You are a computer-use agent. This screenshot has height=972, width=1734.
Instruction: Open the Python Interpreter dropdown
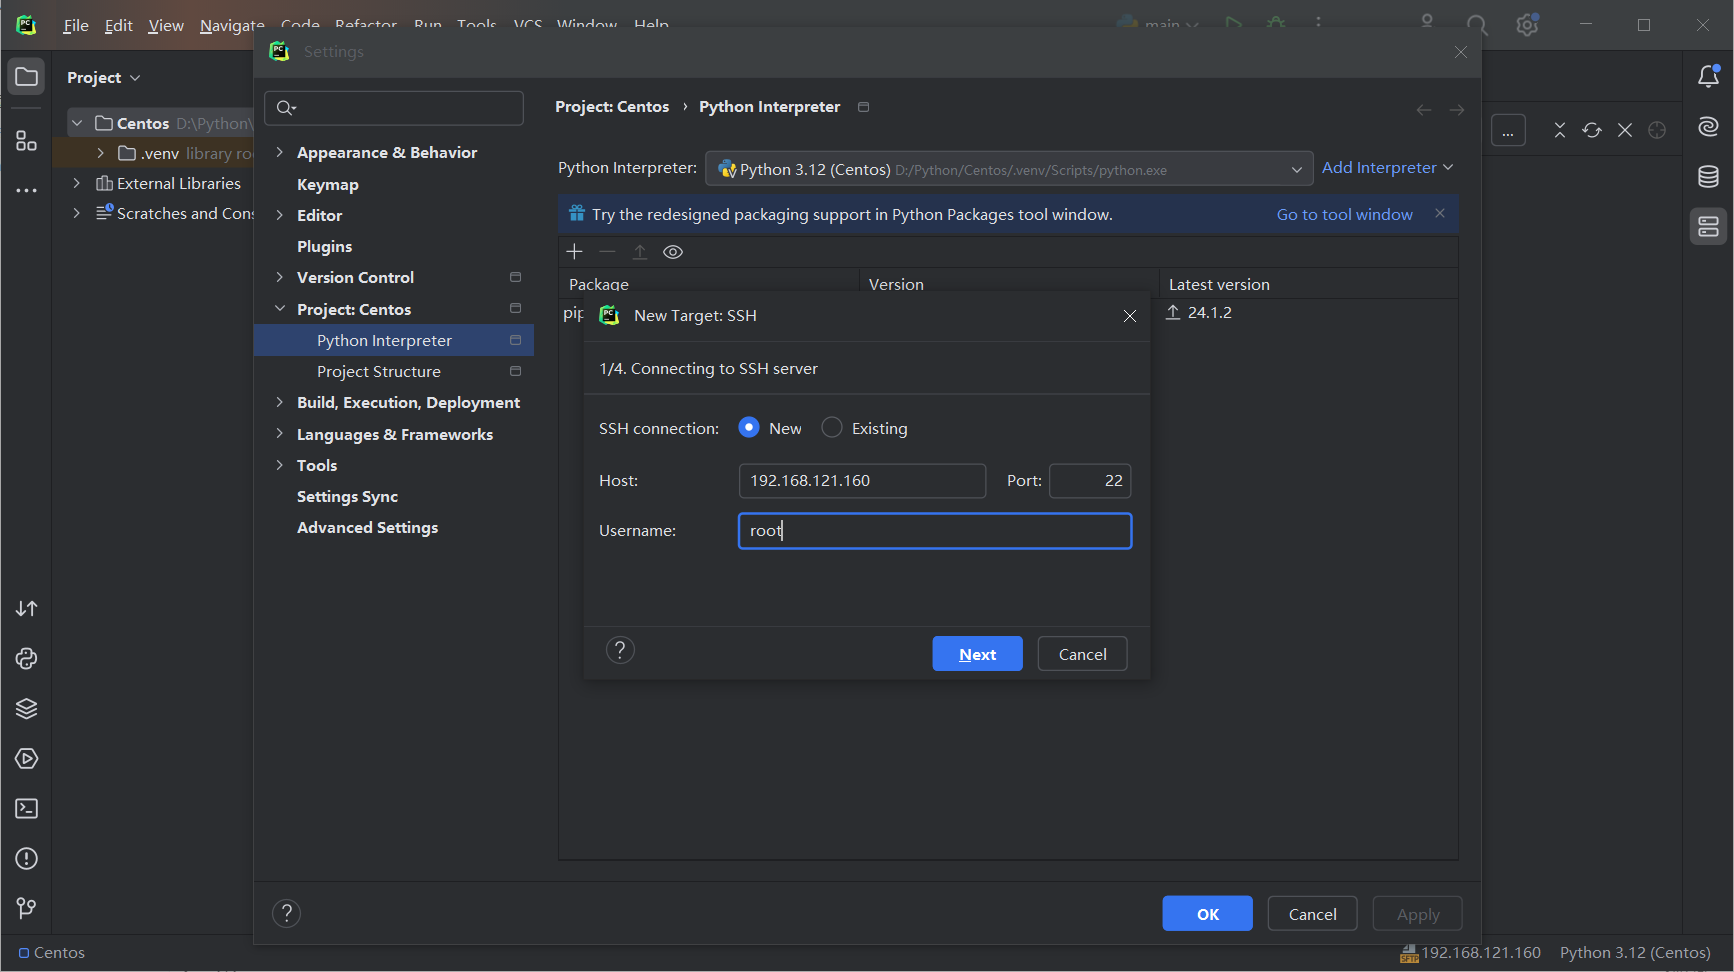click(x=1009, y=169)
